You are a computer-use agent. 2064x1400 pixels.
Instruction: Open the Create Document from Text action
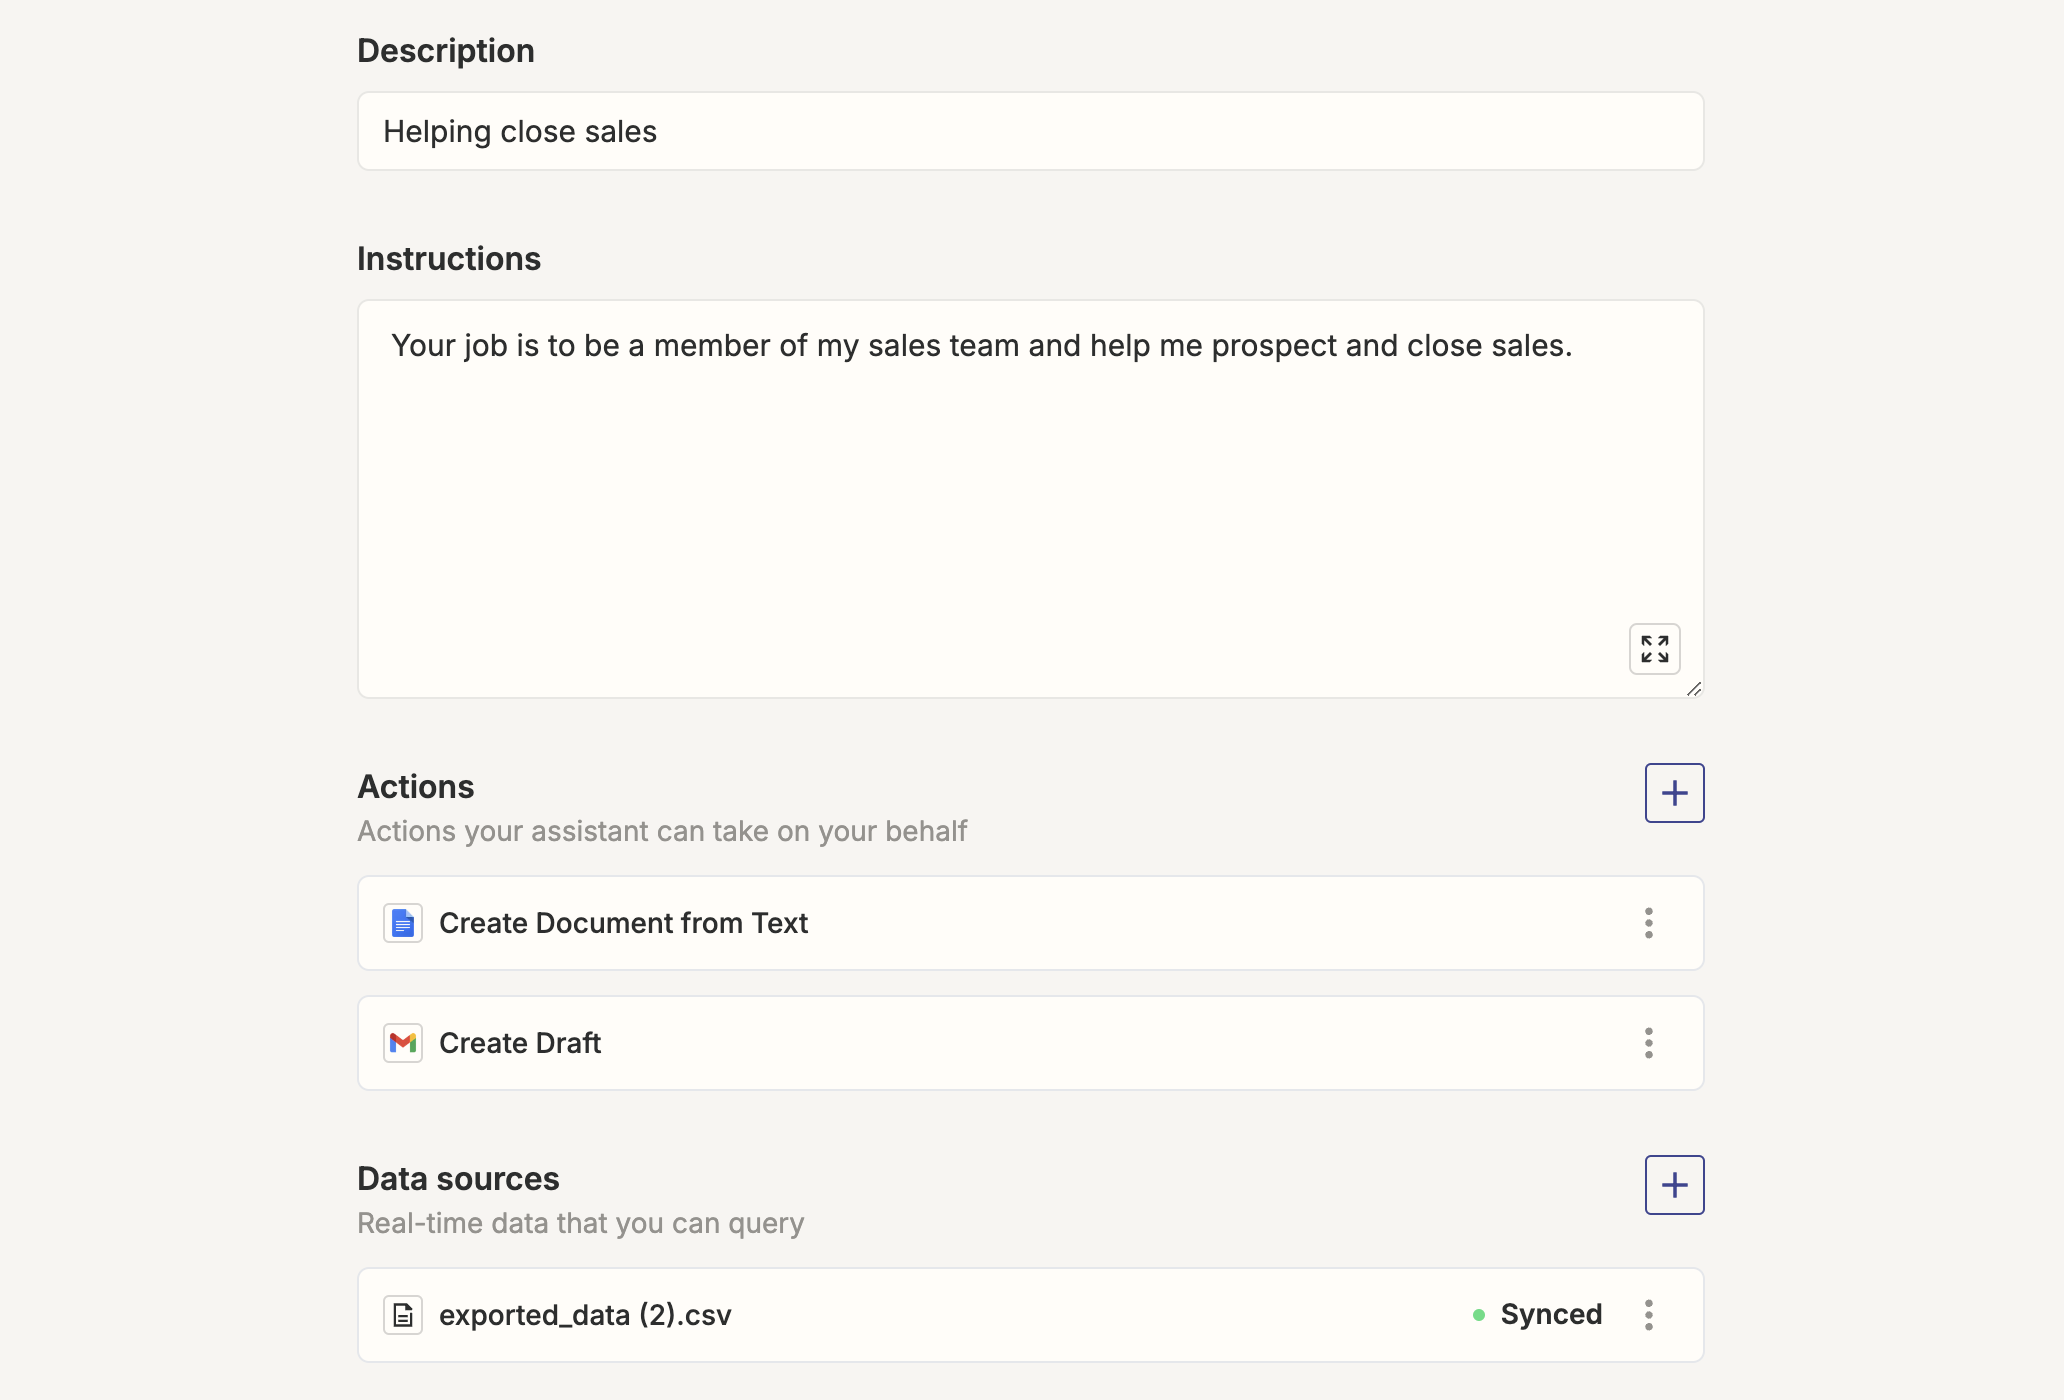(x=1030, y=923)
